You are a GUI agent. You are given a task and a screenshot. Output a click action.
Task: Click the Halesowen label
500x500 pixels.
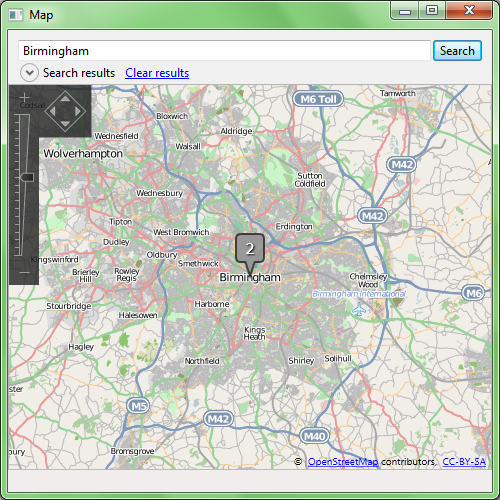coord(138,315)
